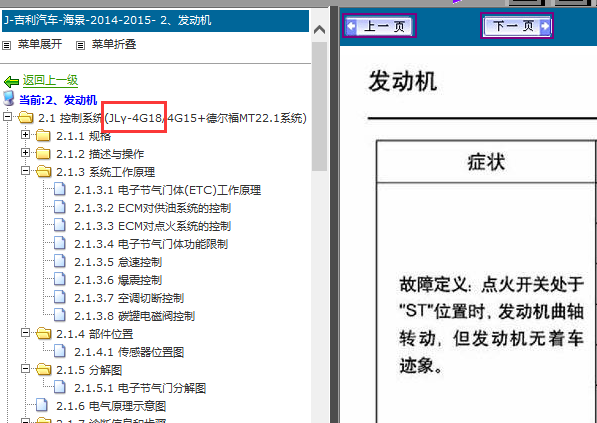The image size is (597, 423).
Task: Click the scroll-up arrow of the left panel
Action: [x=319, y=30]
